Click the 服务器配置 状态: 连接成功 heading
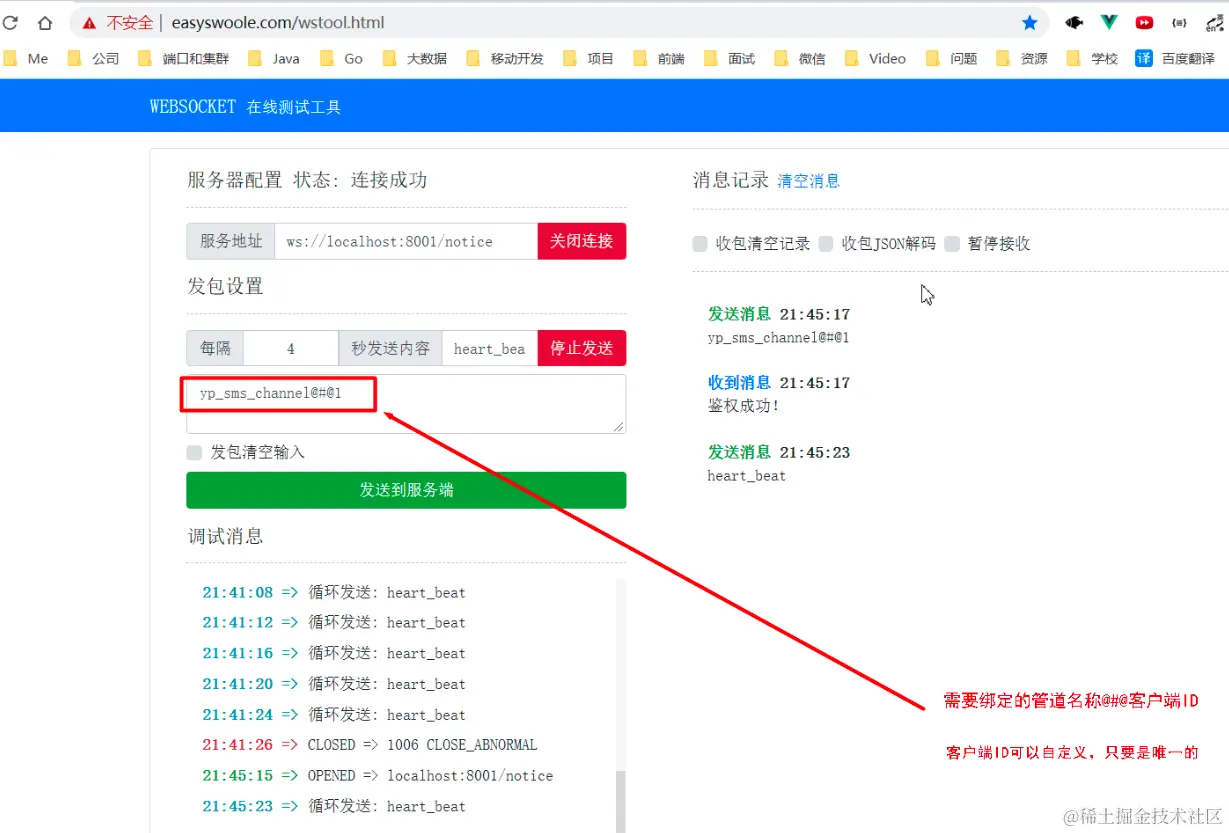This screenshot has height=833, width=1229. pos(307,180)
